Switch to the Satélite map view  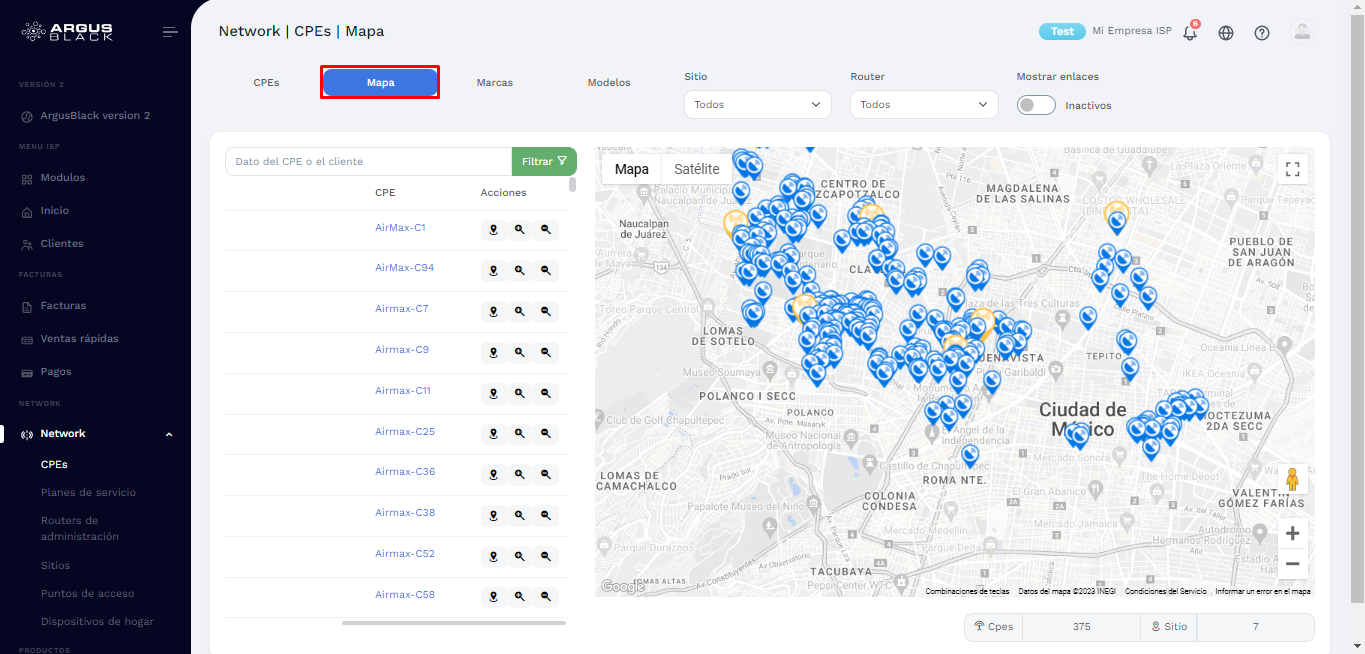click(695, 168)
